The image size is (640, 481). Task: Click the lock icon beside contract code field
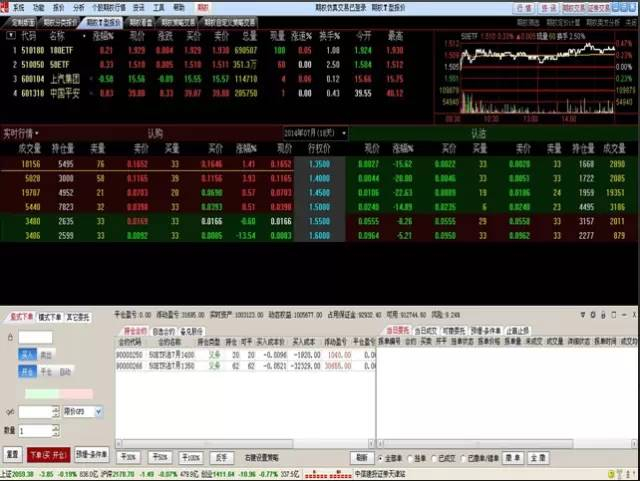point(10,337)
